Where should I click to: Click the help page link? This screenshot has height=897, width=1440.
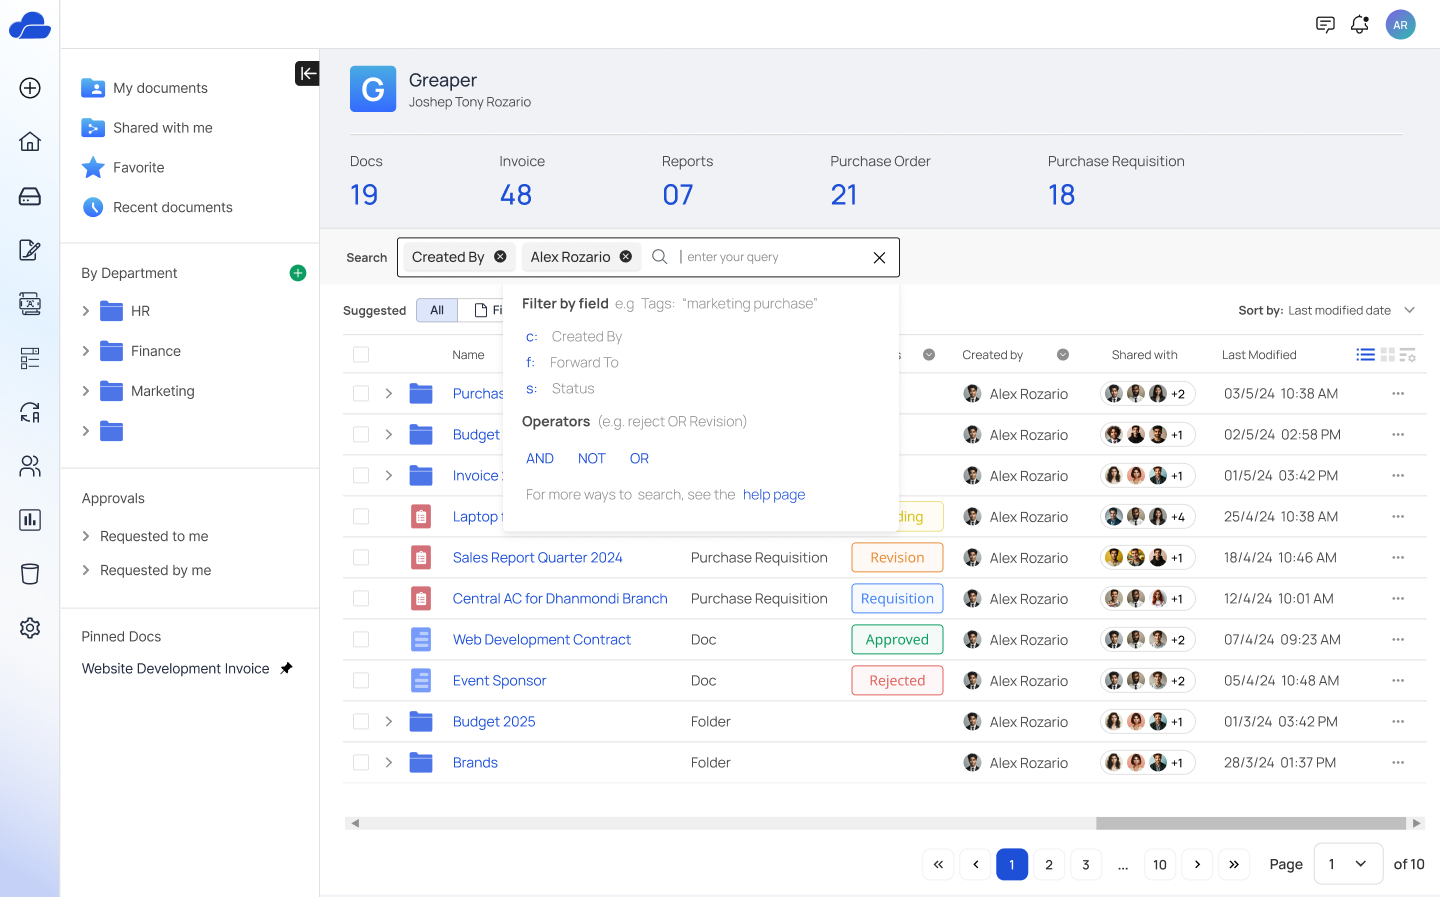(773, 495)
